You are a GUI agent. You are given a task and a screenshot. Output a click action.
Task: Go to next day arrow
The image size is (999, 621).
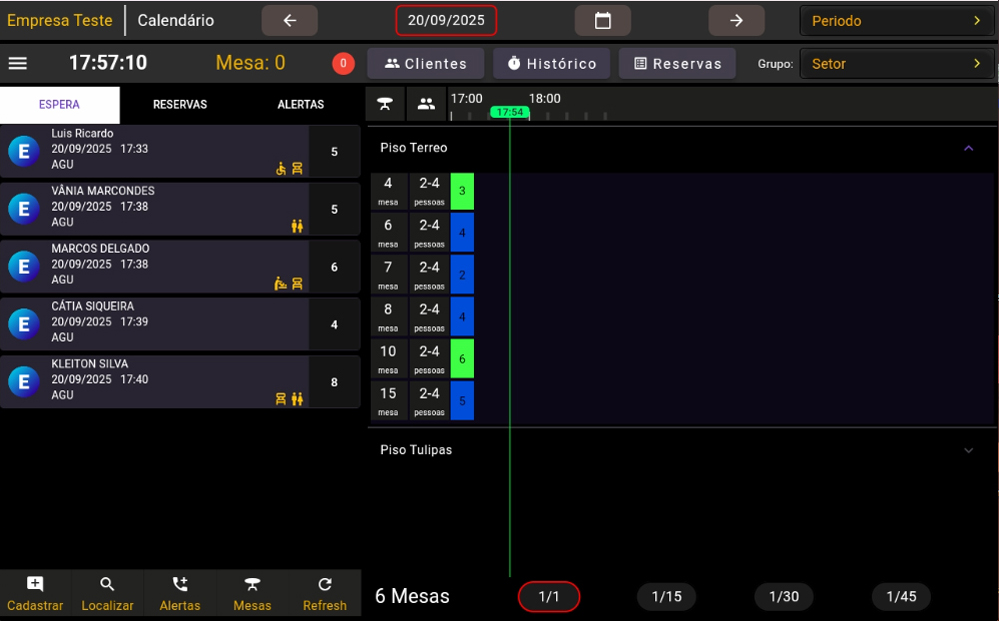coord(736,20)
